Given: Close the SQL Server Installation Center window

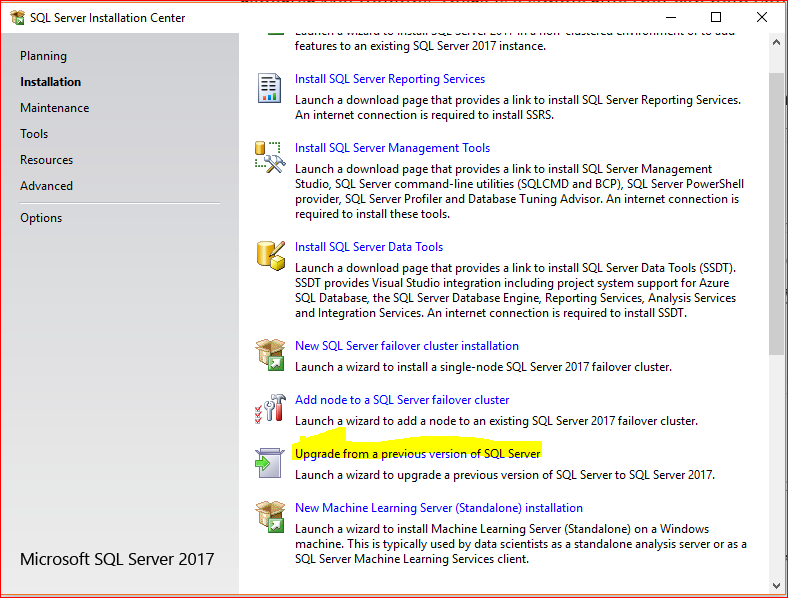Looking at the screenshot, I should tap(762, 18).
